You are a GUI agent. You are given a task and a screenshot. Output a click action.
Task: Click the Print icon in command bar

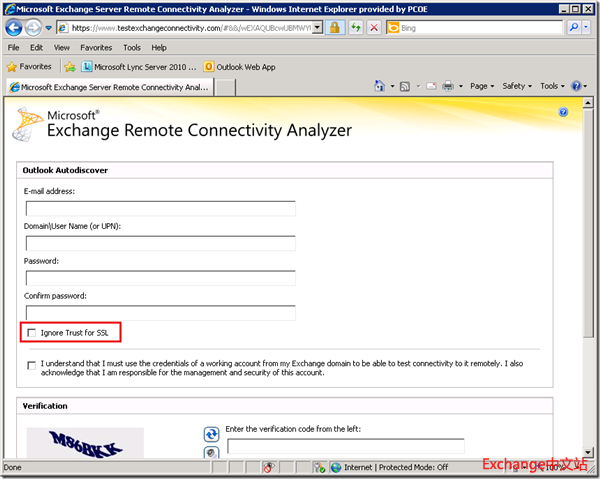[x=448, y=87]
